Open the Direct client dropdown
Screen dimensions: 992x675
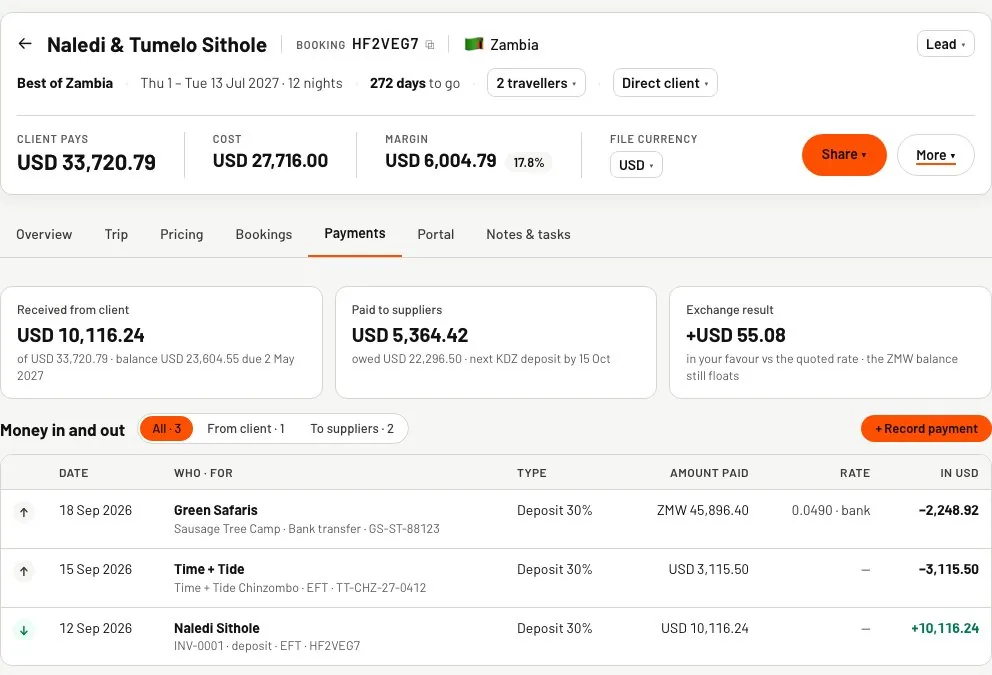pyautogui.click(x=665, y=83)
